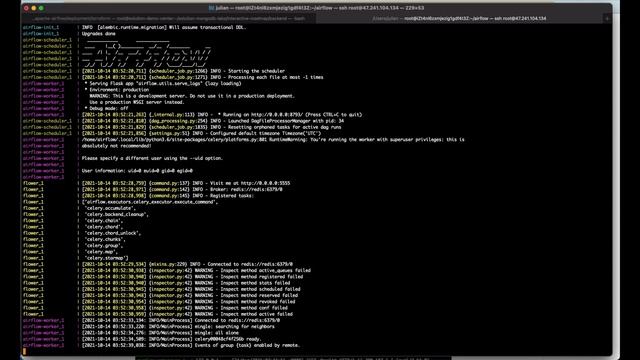This screenshot has height=360, width=640.
Task: Click 'celery.map' entry
Action: (101, 252)
